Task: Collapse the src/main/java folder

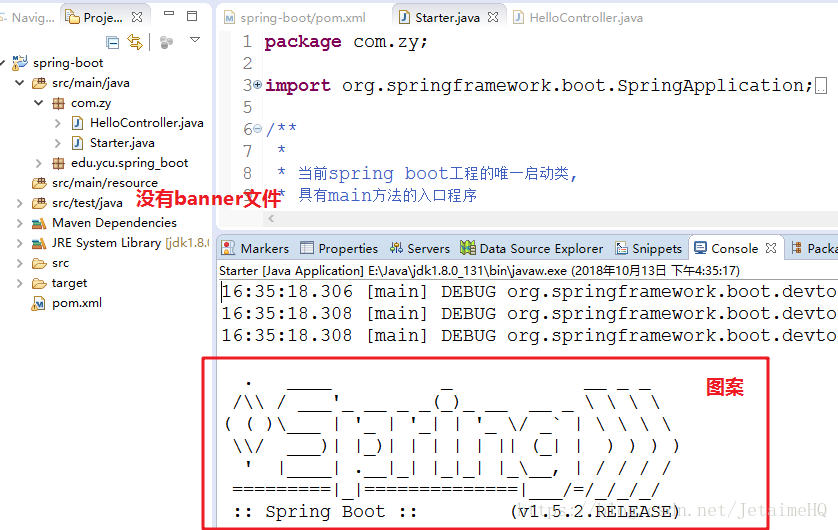Action: tap(20, 83)
